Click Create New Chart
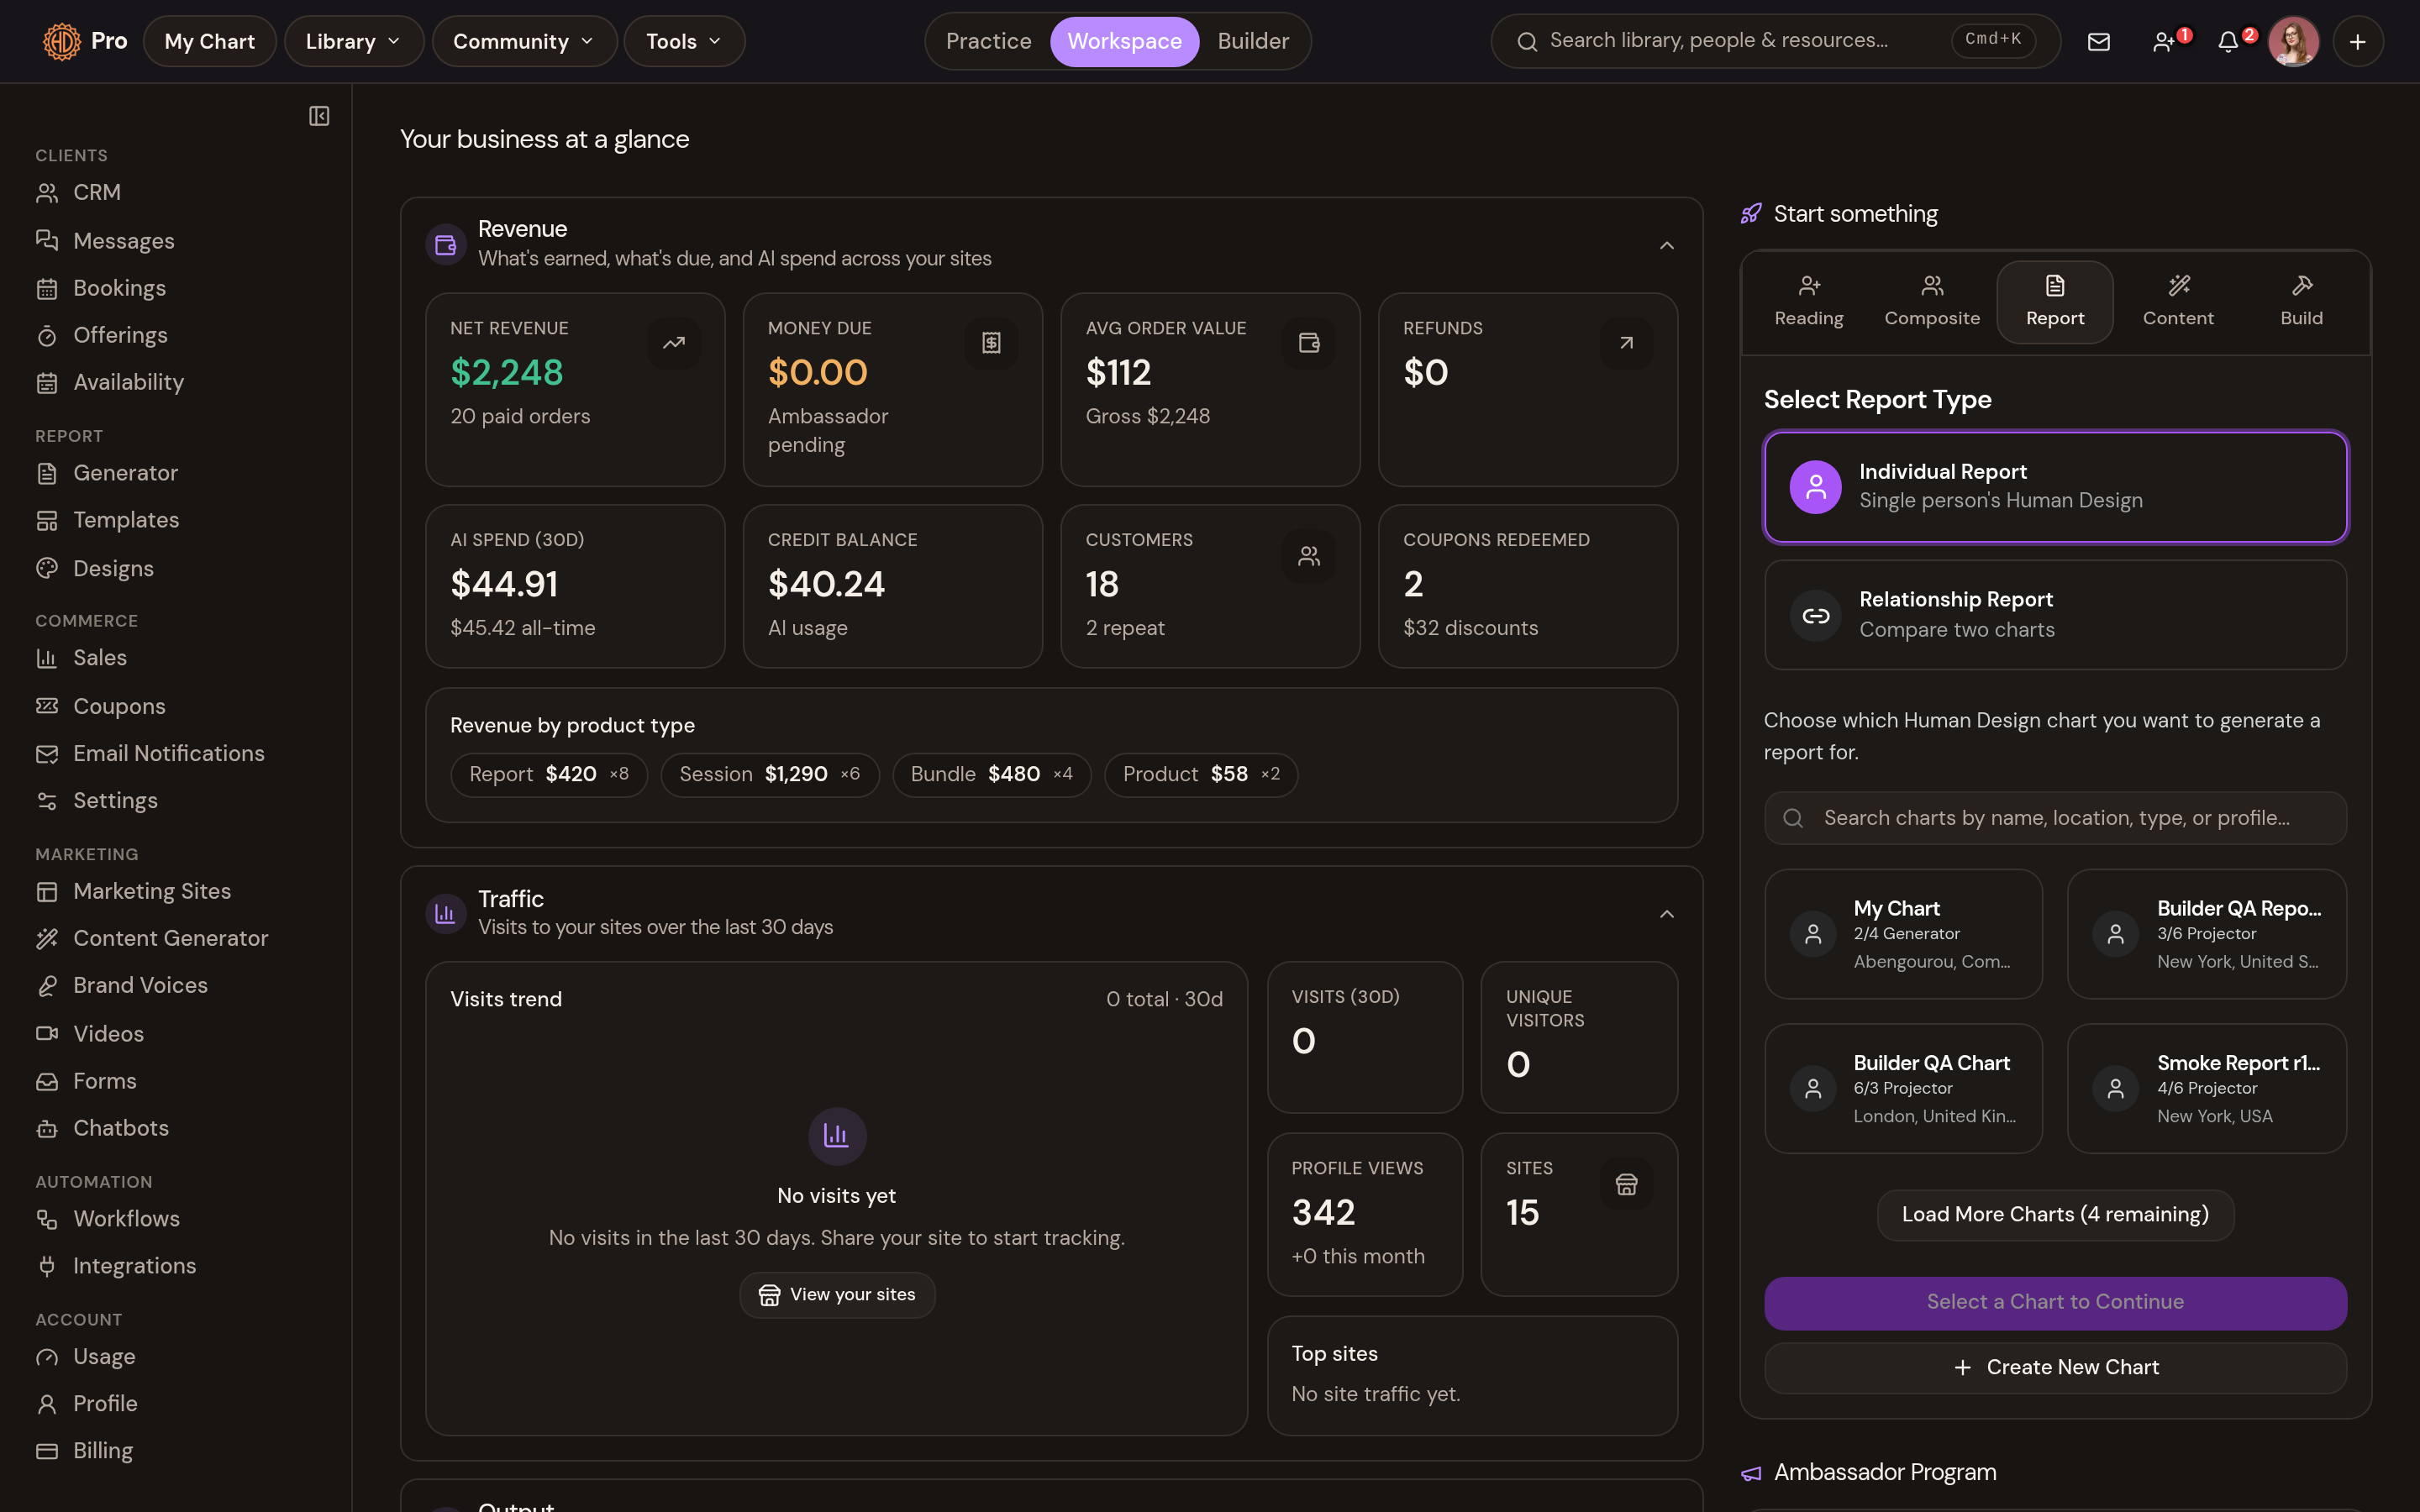The image size is (2420, 1512). (x=2055, y=1367)
